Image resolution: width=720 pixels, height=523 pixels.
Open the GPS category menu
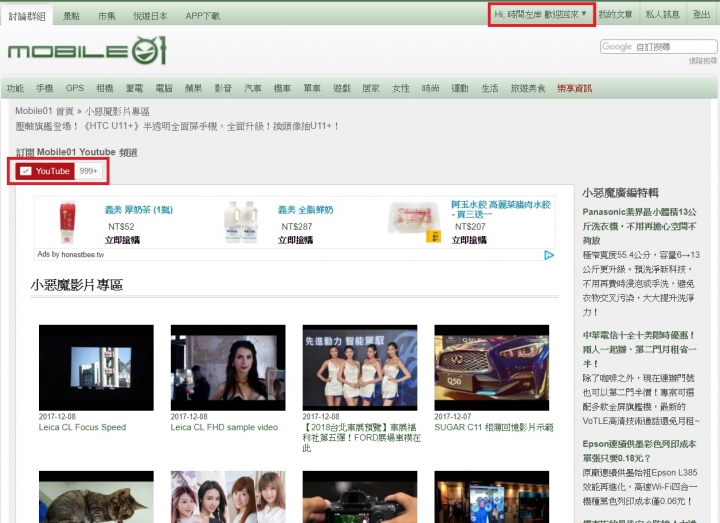(74, 88)
